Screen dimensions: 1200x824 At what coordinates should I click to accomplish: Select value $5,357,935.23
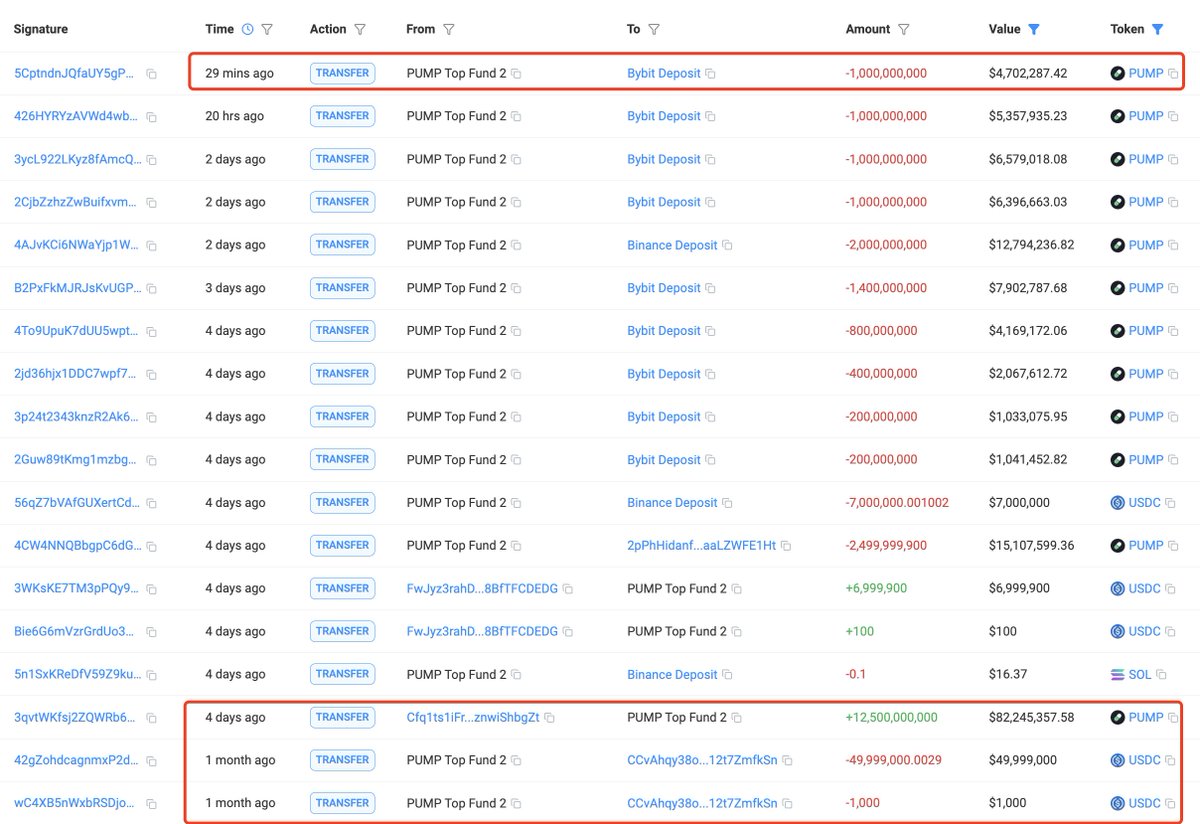tap(1028, 116)
